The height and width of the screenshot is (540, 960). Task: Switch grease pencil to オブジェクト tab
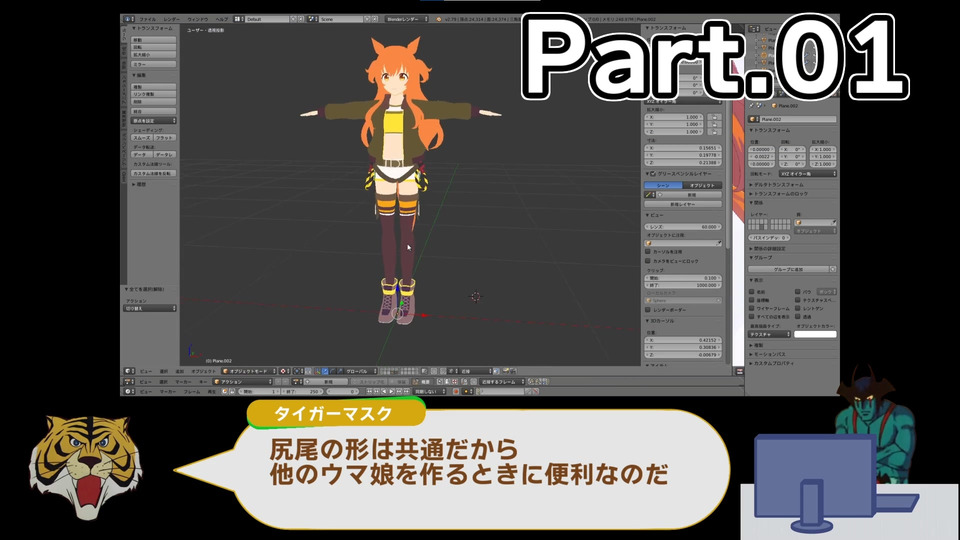click(702, 185)
